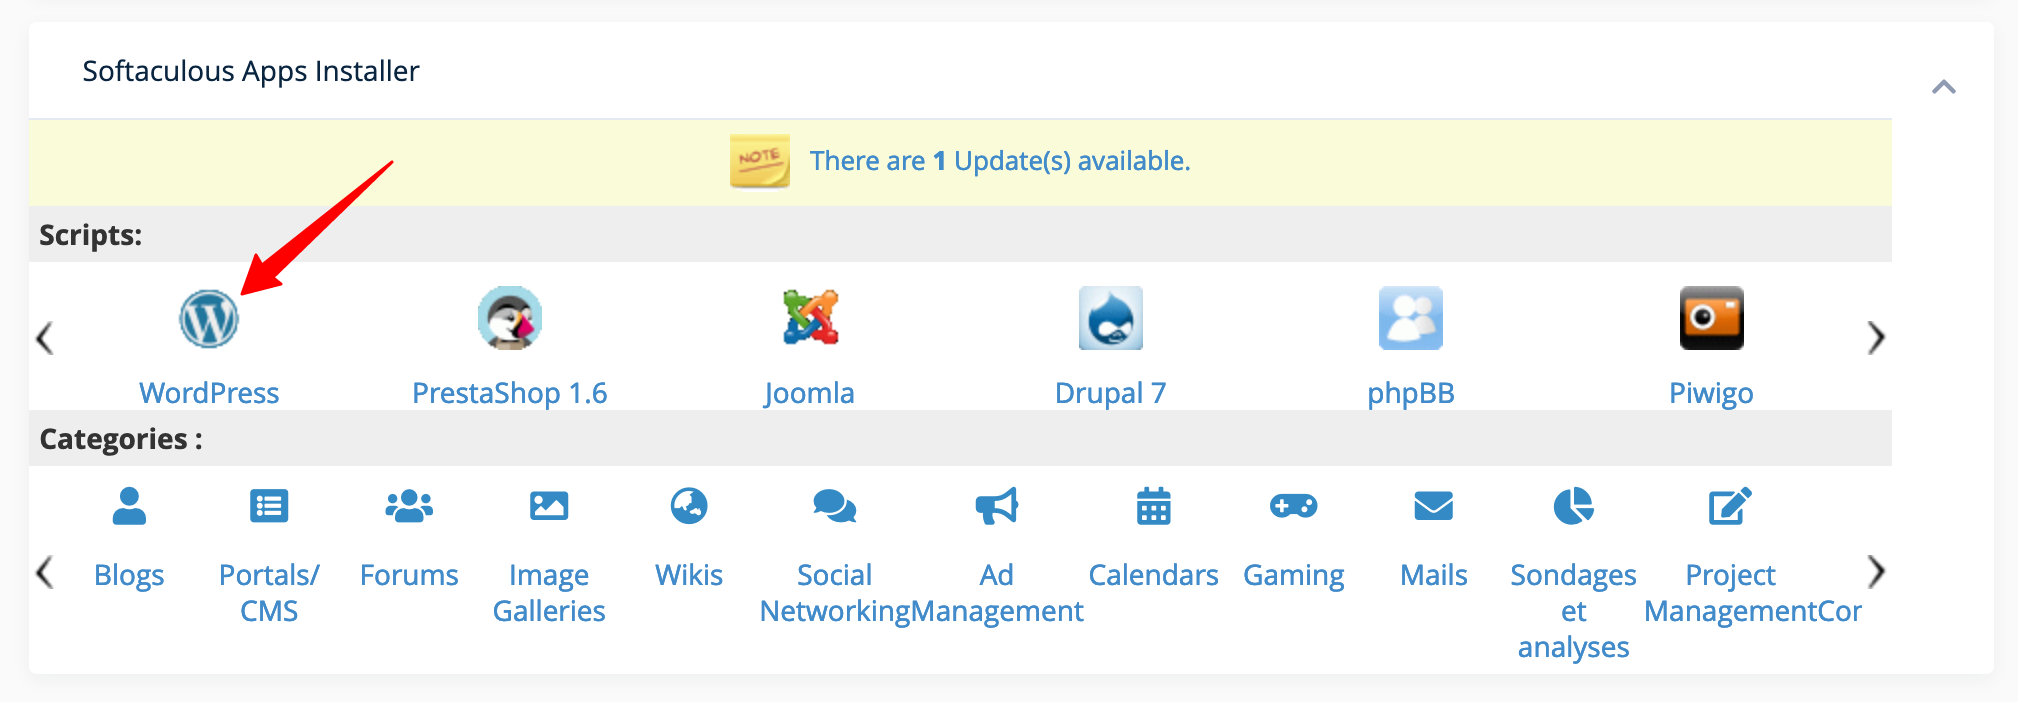This screenshot has width=2018, height=702.
Task: Open the Social Networking category label
Action: click(835, 593)
